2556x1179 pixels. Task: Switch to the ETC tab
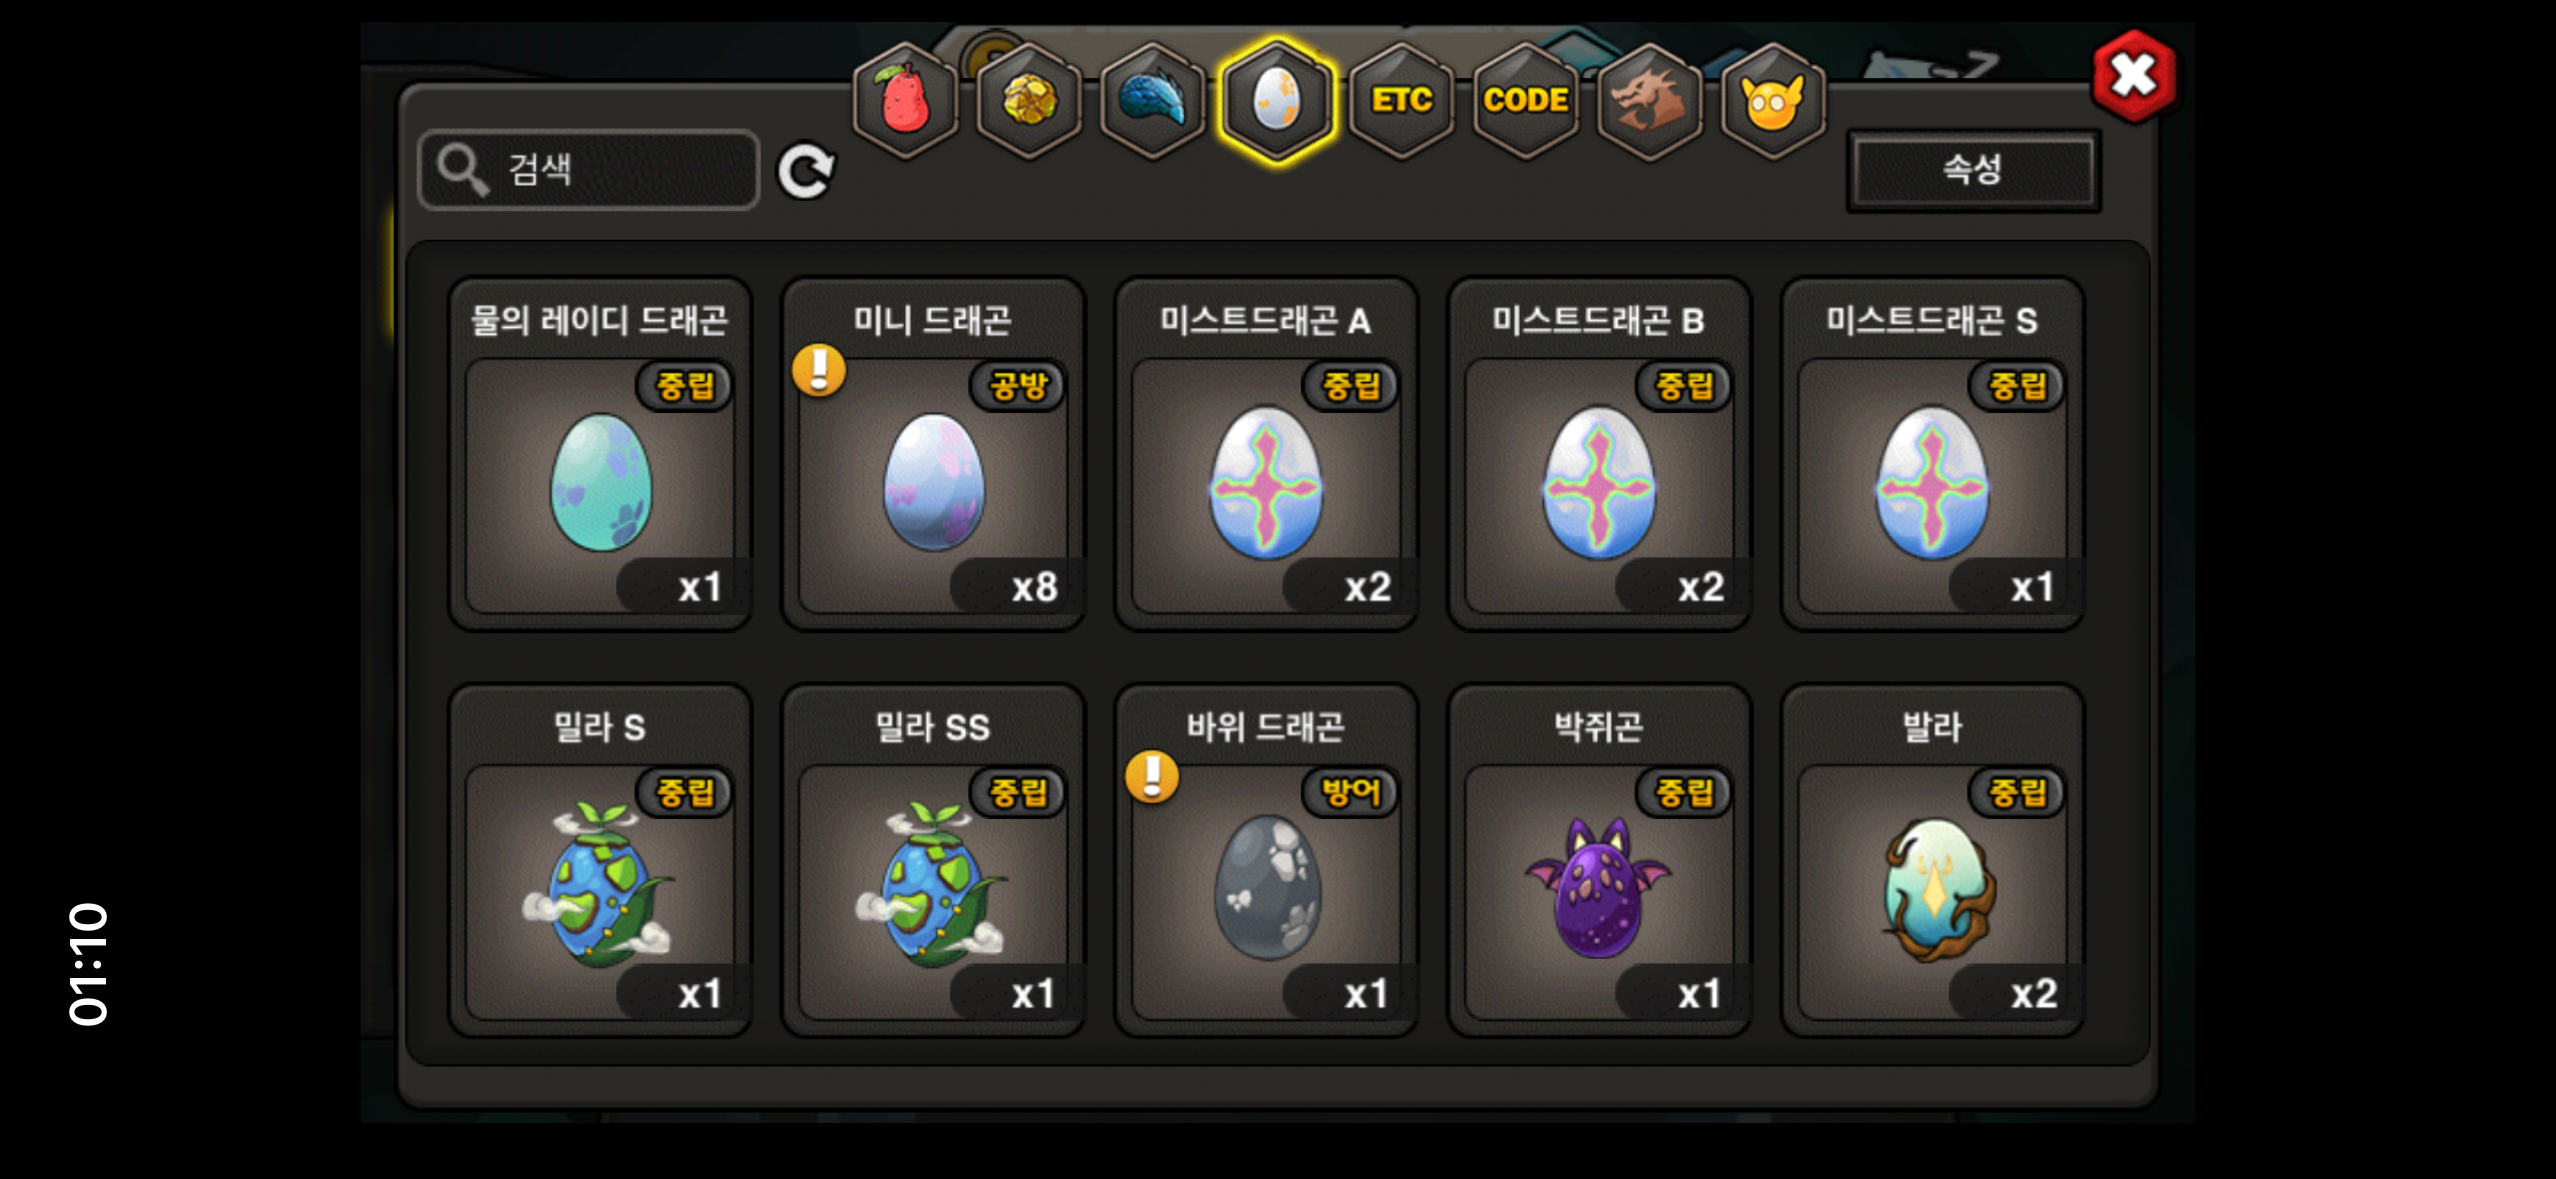point(1401,101)
